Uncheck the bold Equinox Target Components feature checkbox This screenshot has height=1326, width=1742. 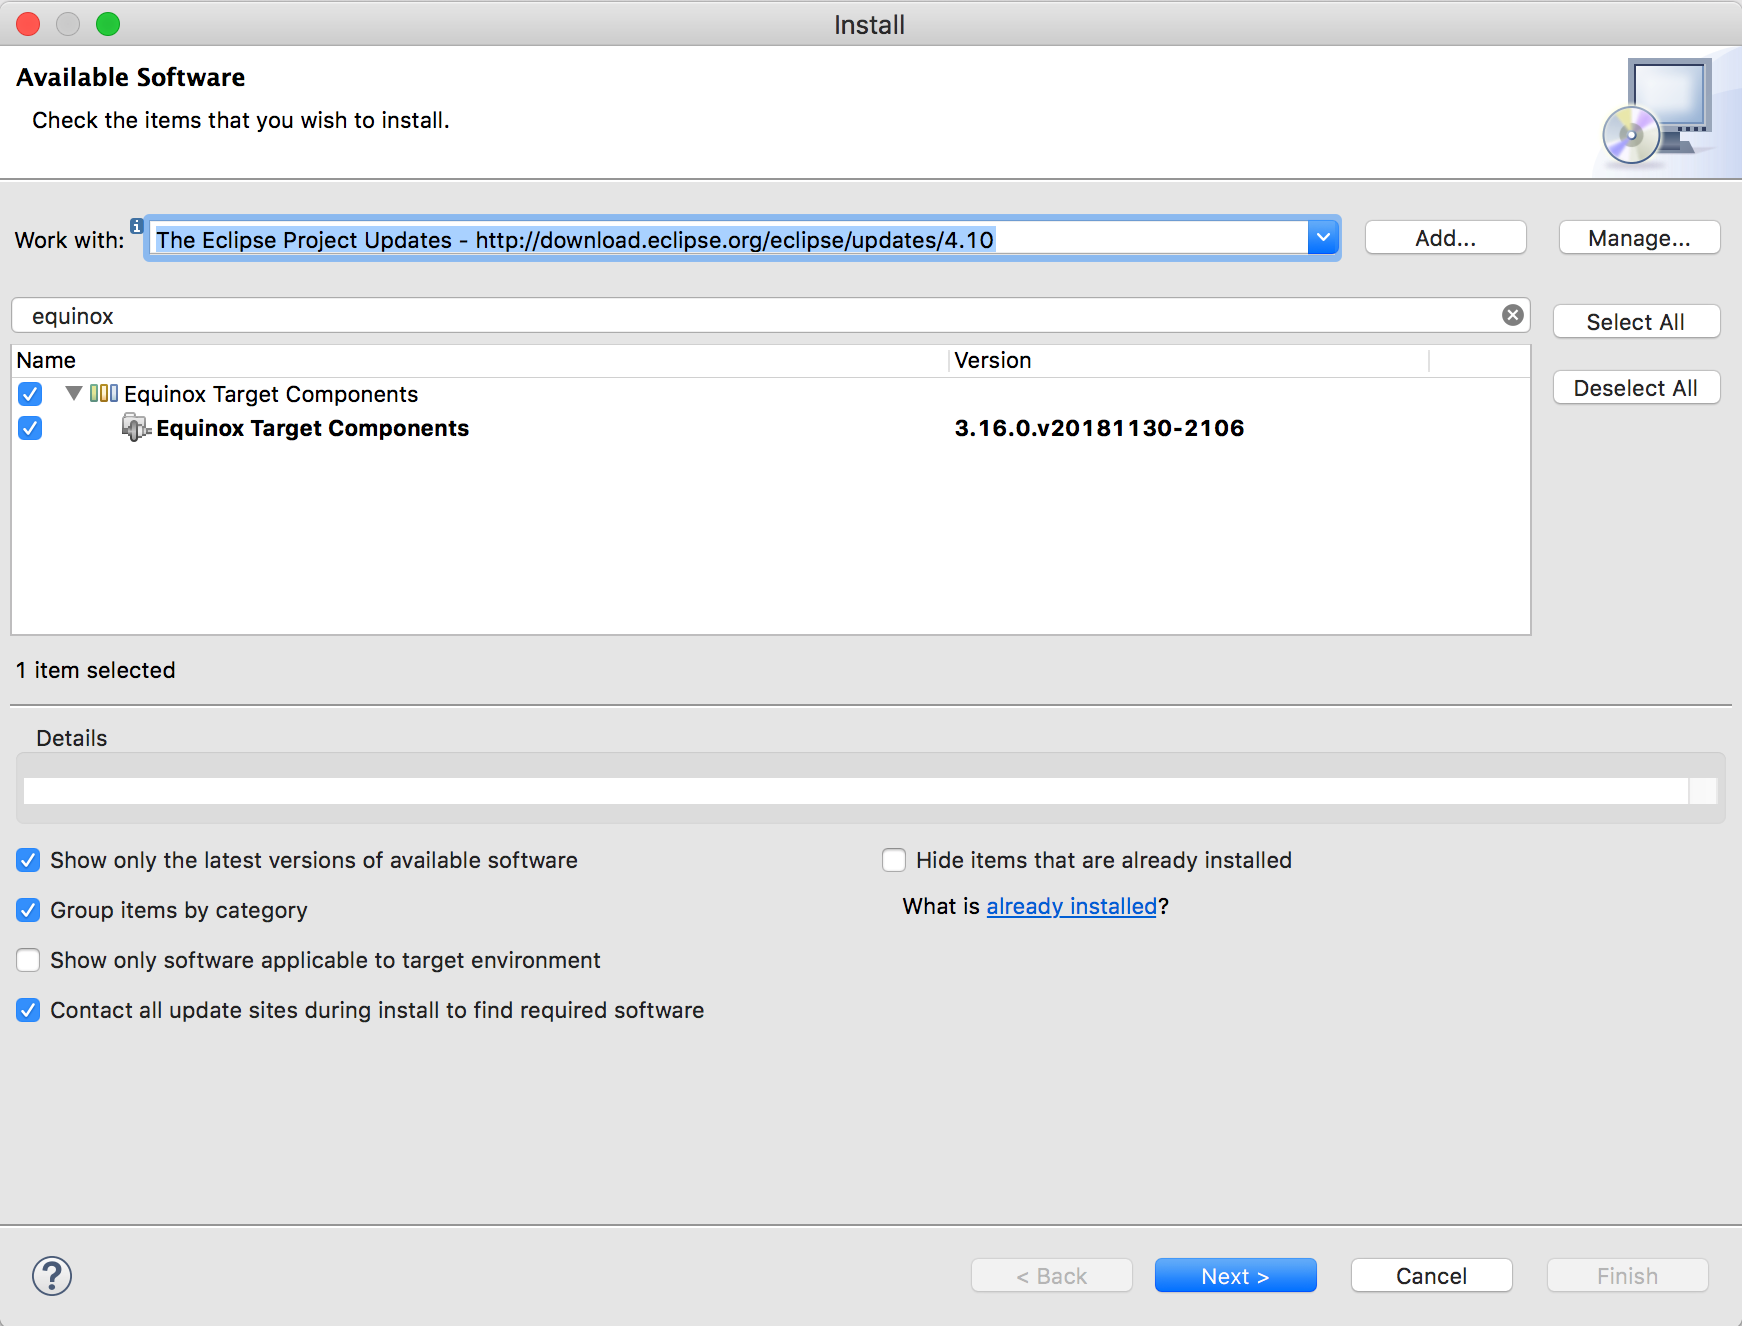click(30, 428)
